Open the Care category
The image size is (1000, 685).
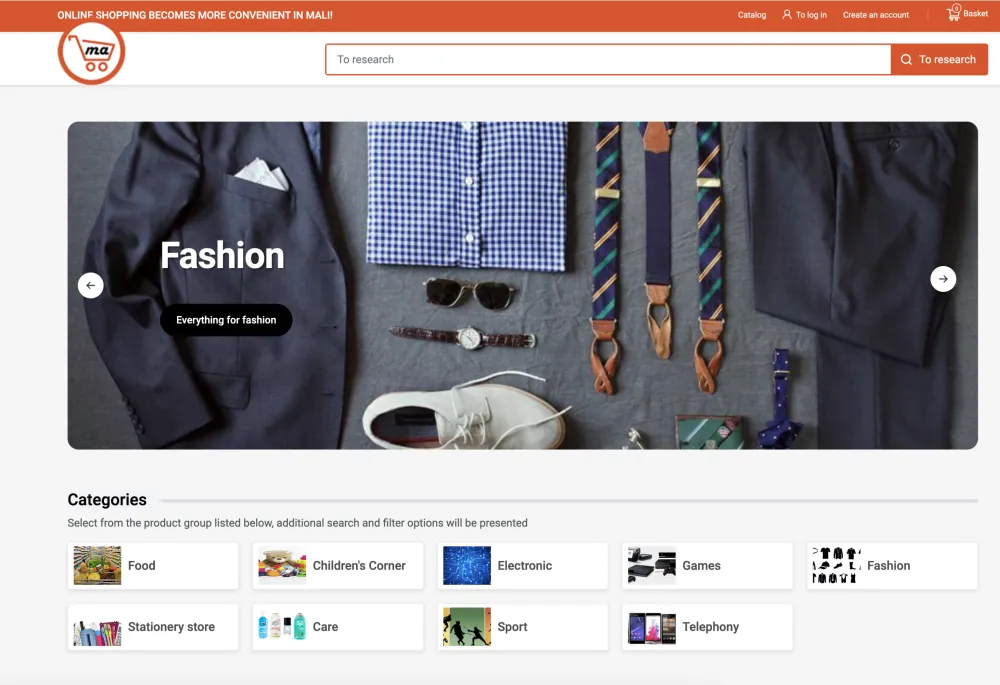(x=325, y=627)
